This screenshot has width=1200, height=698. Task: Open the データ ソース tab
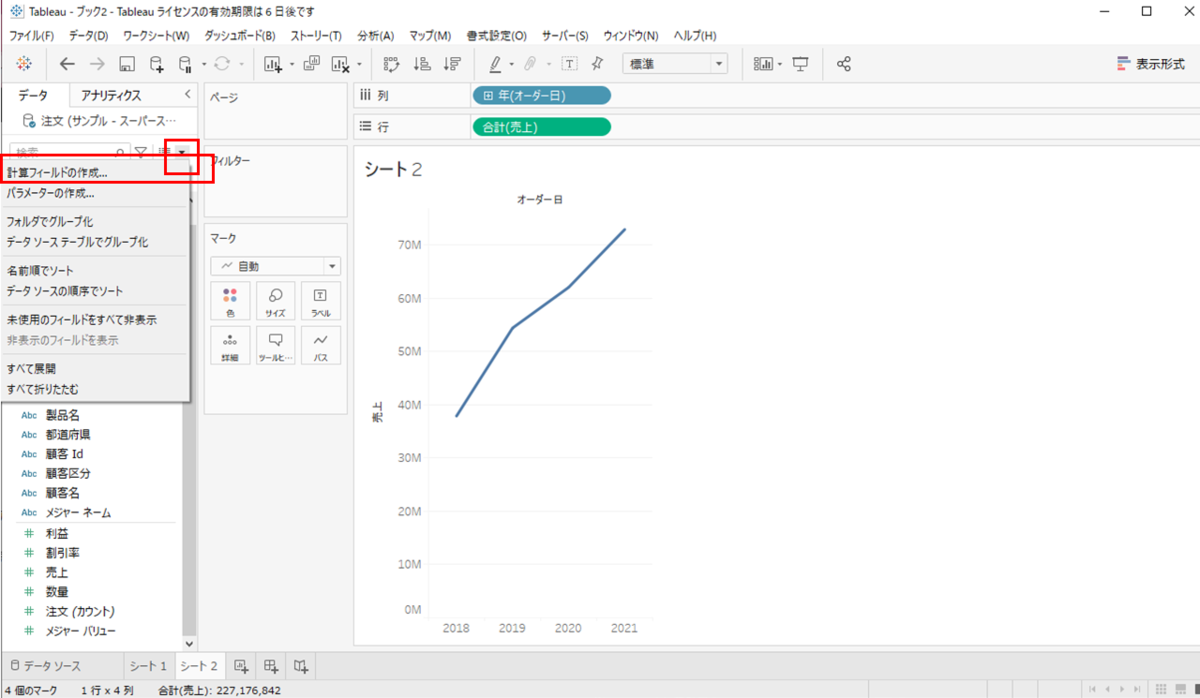click(60, 665)
